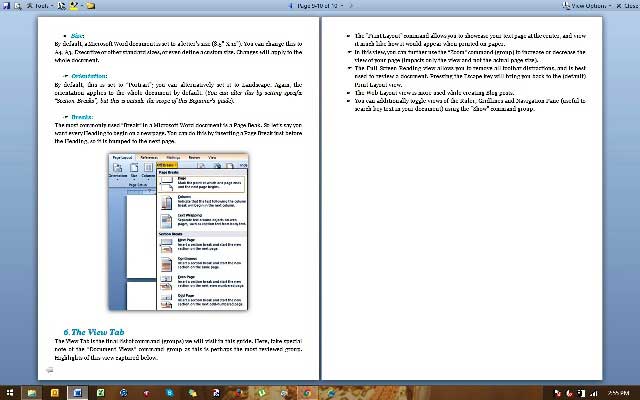Select the text highlight color tool
The height and width of the screenshot is (400, 640).
pos(73,6)
